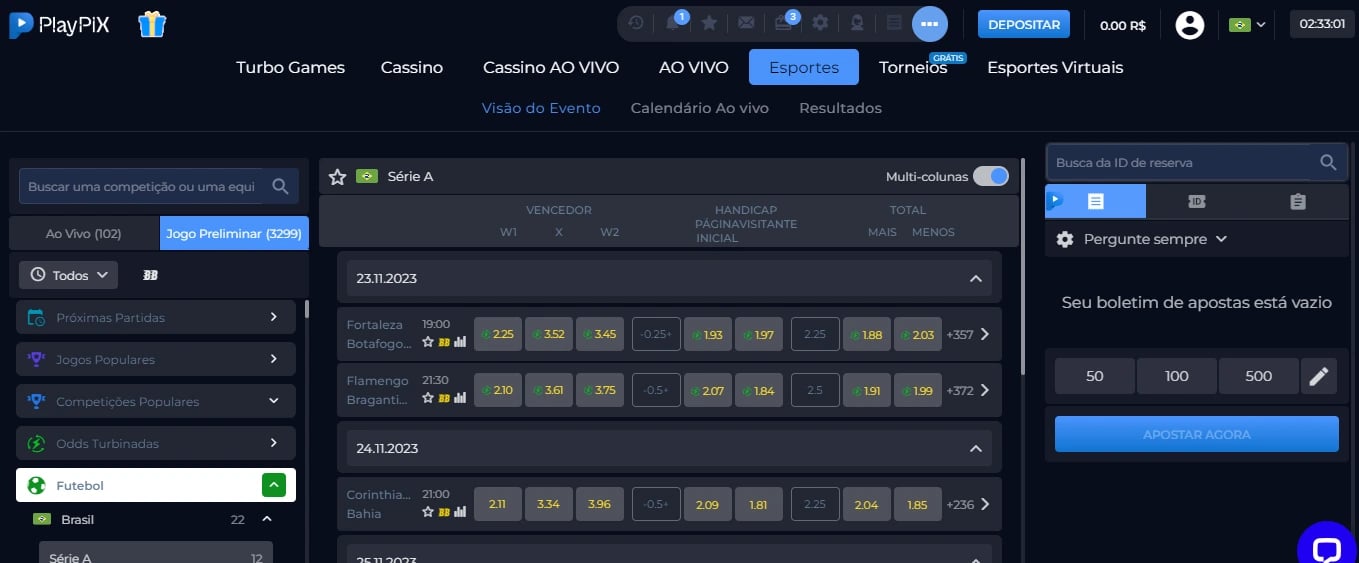Viewport: 1359px width, 563px height.
Task: Choose the 500 stake preset
Action: [x=1259, y=376]
